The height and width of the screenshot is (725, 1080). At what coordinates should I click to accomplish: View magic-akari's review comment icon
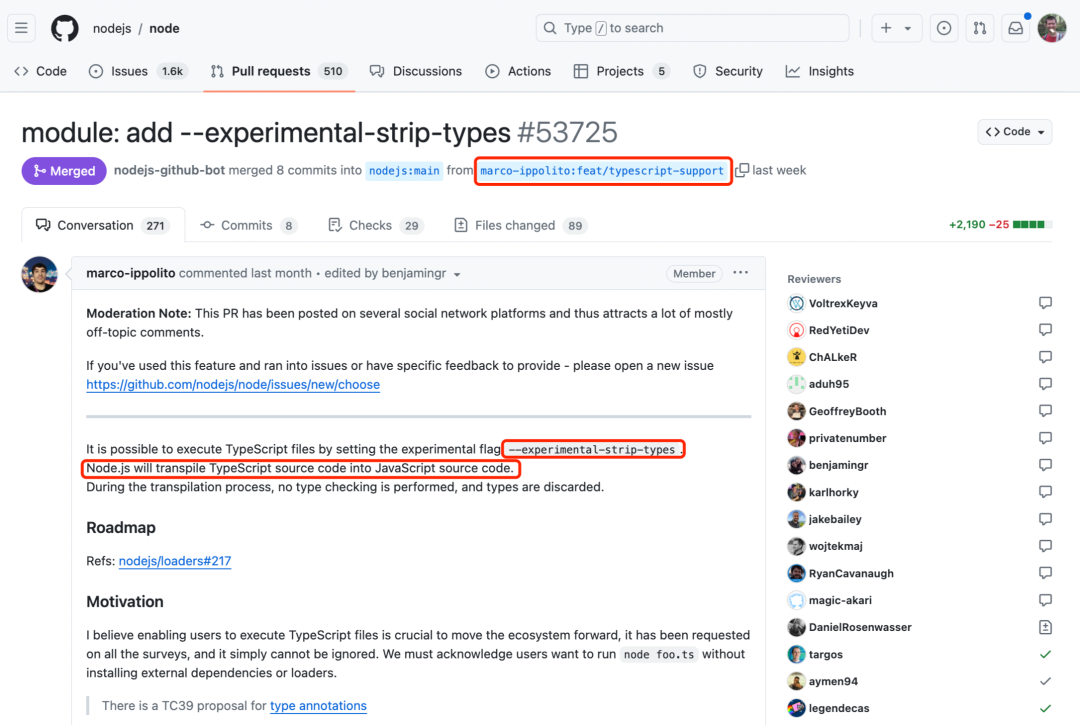(x=1045, y=600)
